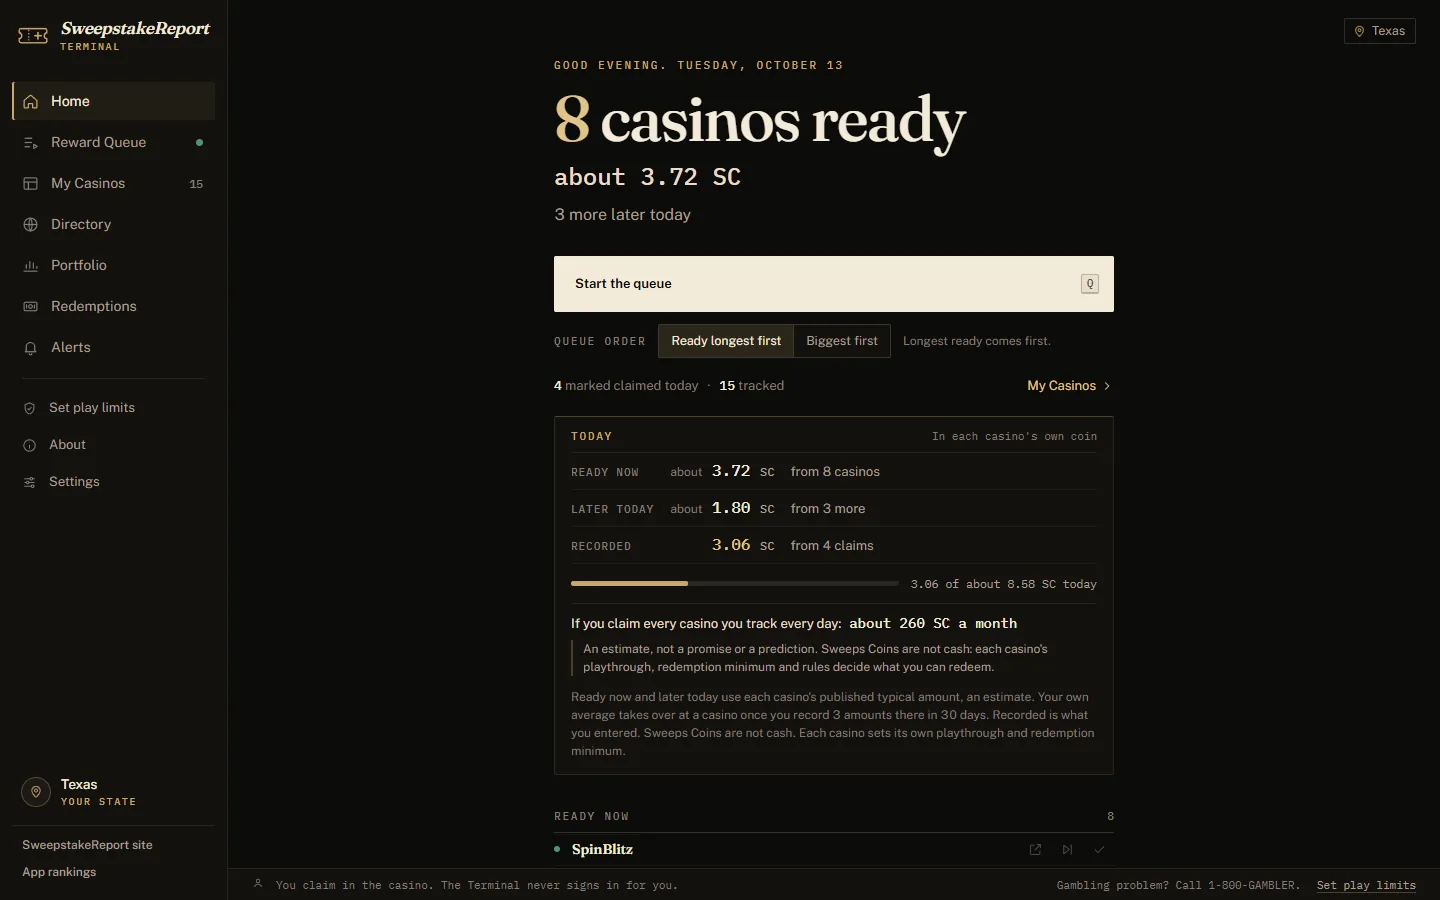The height and width of the screenshot is (900, 1440).
Task: Click the "3.06 of about 8.58 SC today" text
Action: (1004, 584)
